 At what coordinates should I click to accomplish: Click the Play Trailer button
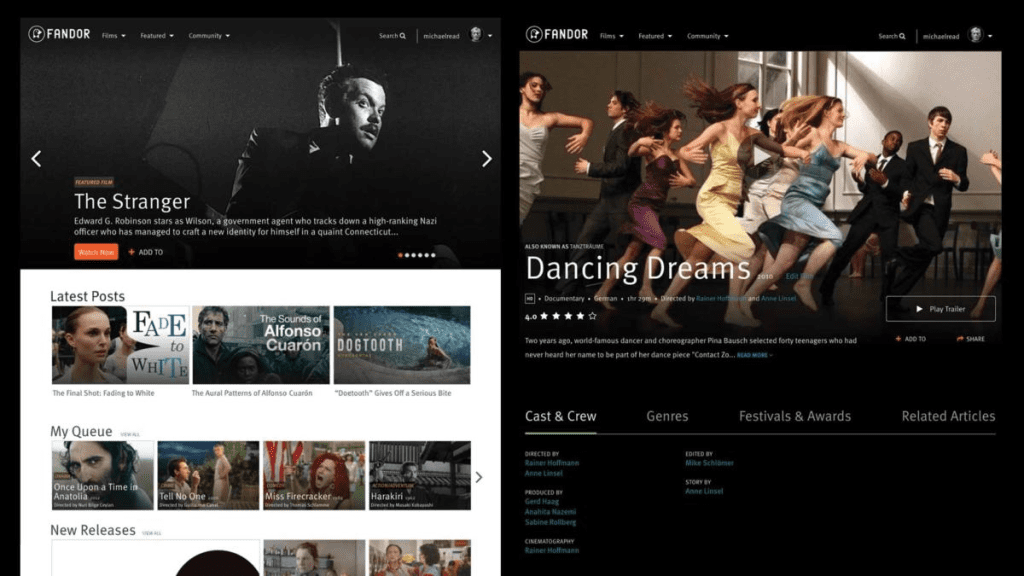click(x=940, y=309)
